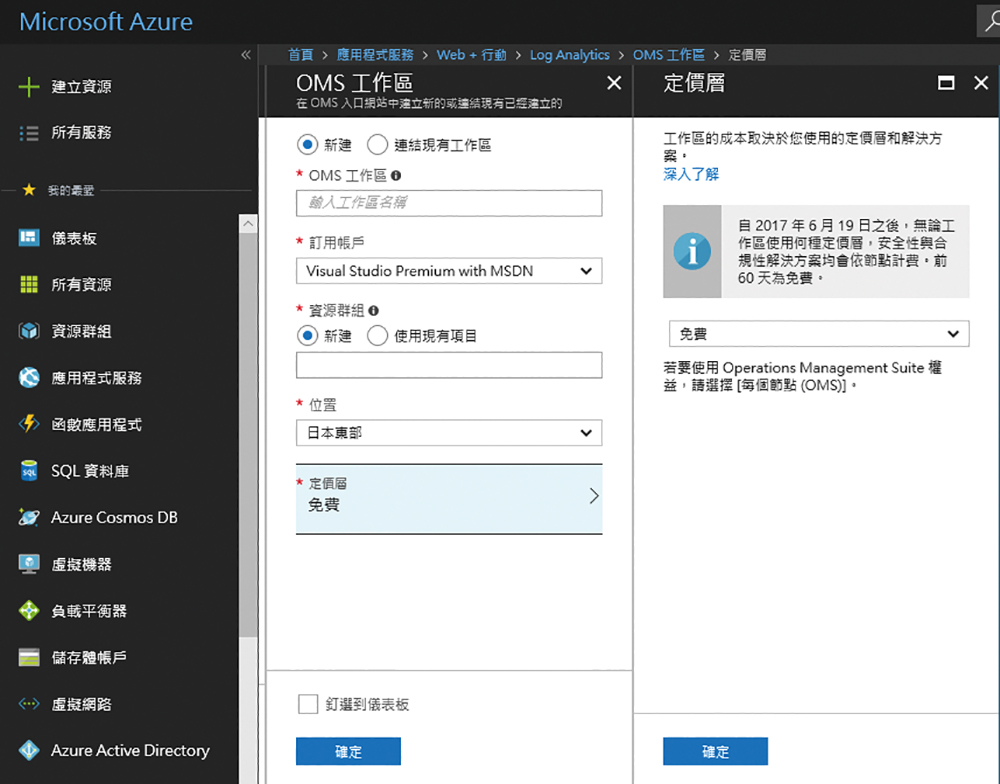This screenshot has height=784, width=1000.
Task: Confirm OMS workspace with OK button
Action: pos(348,751)
